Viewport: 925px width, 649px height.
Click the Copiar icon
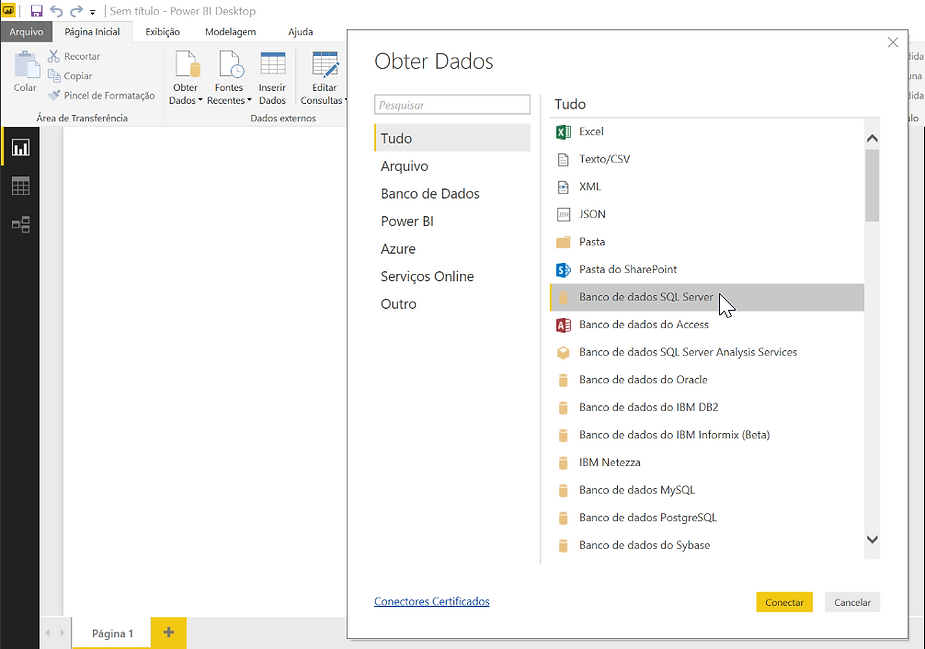[54, 76]
